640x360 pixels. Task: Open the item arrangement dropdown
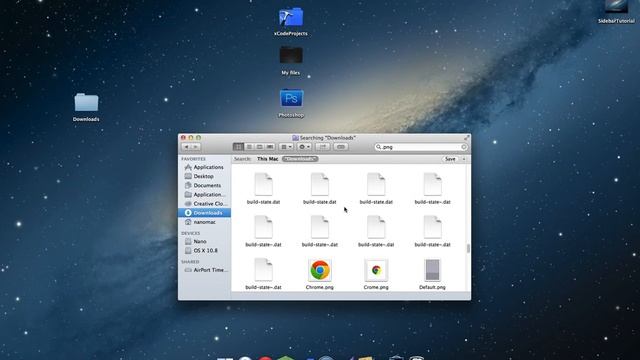(x=286, y=147)
